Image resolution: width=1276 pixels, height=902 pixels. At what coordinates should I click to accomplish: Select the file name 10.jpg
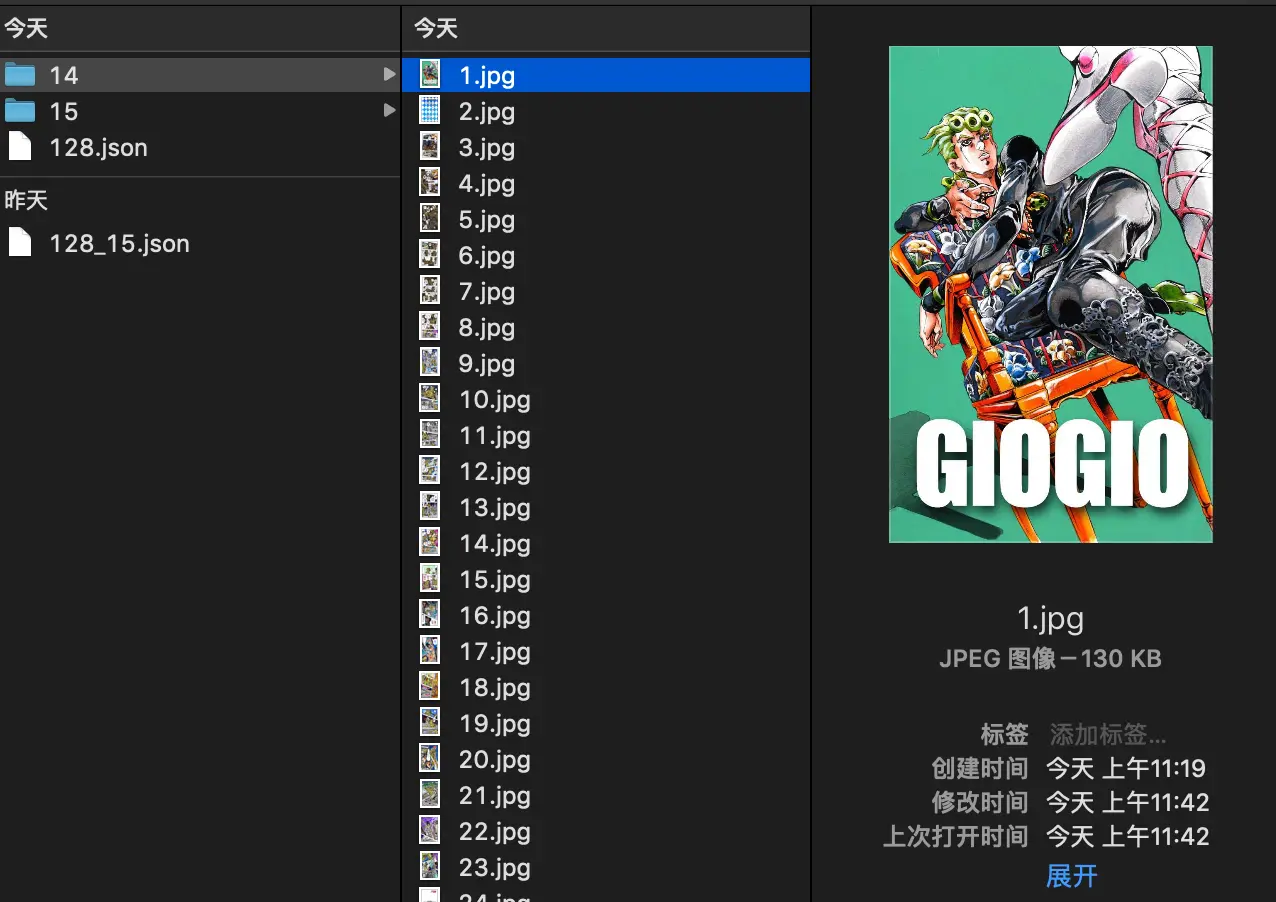pyautogui.click(x=495, y=399)
